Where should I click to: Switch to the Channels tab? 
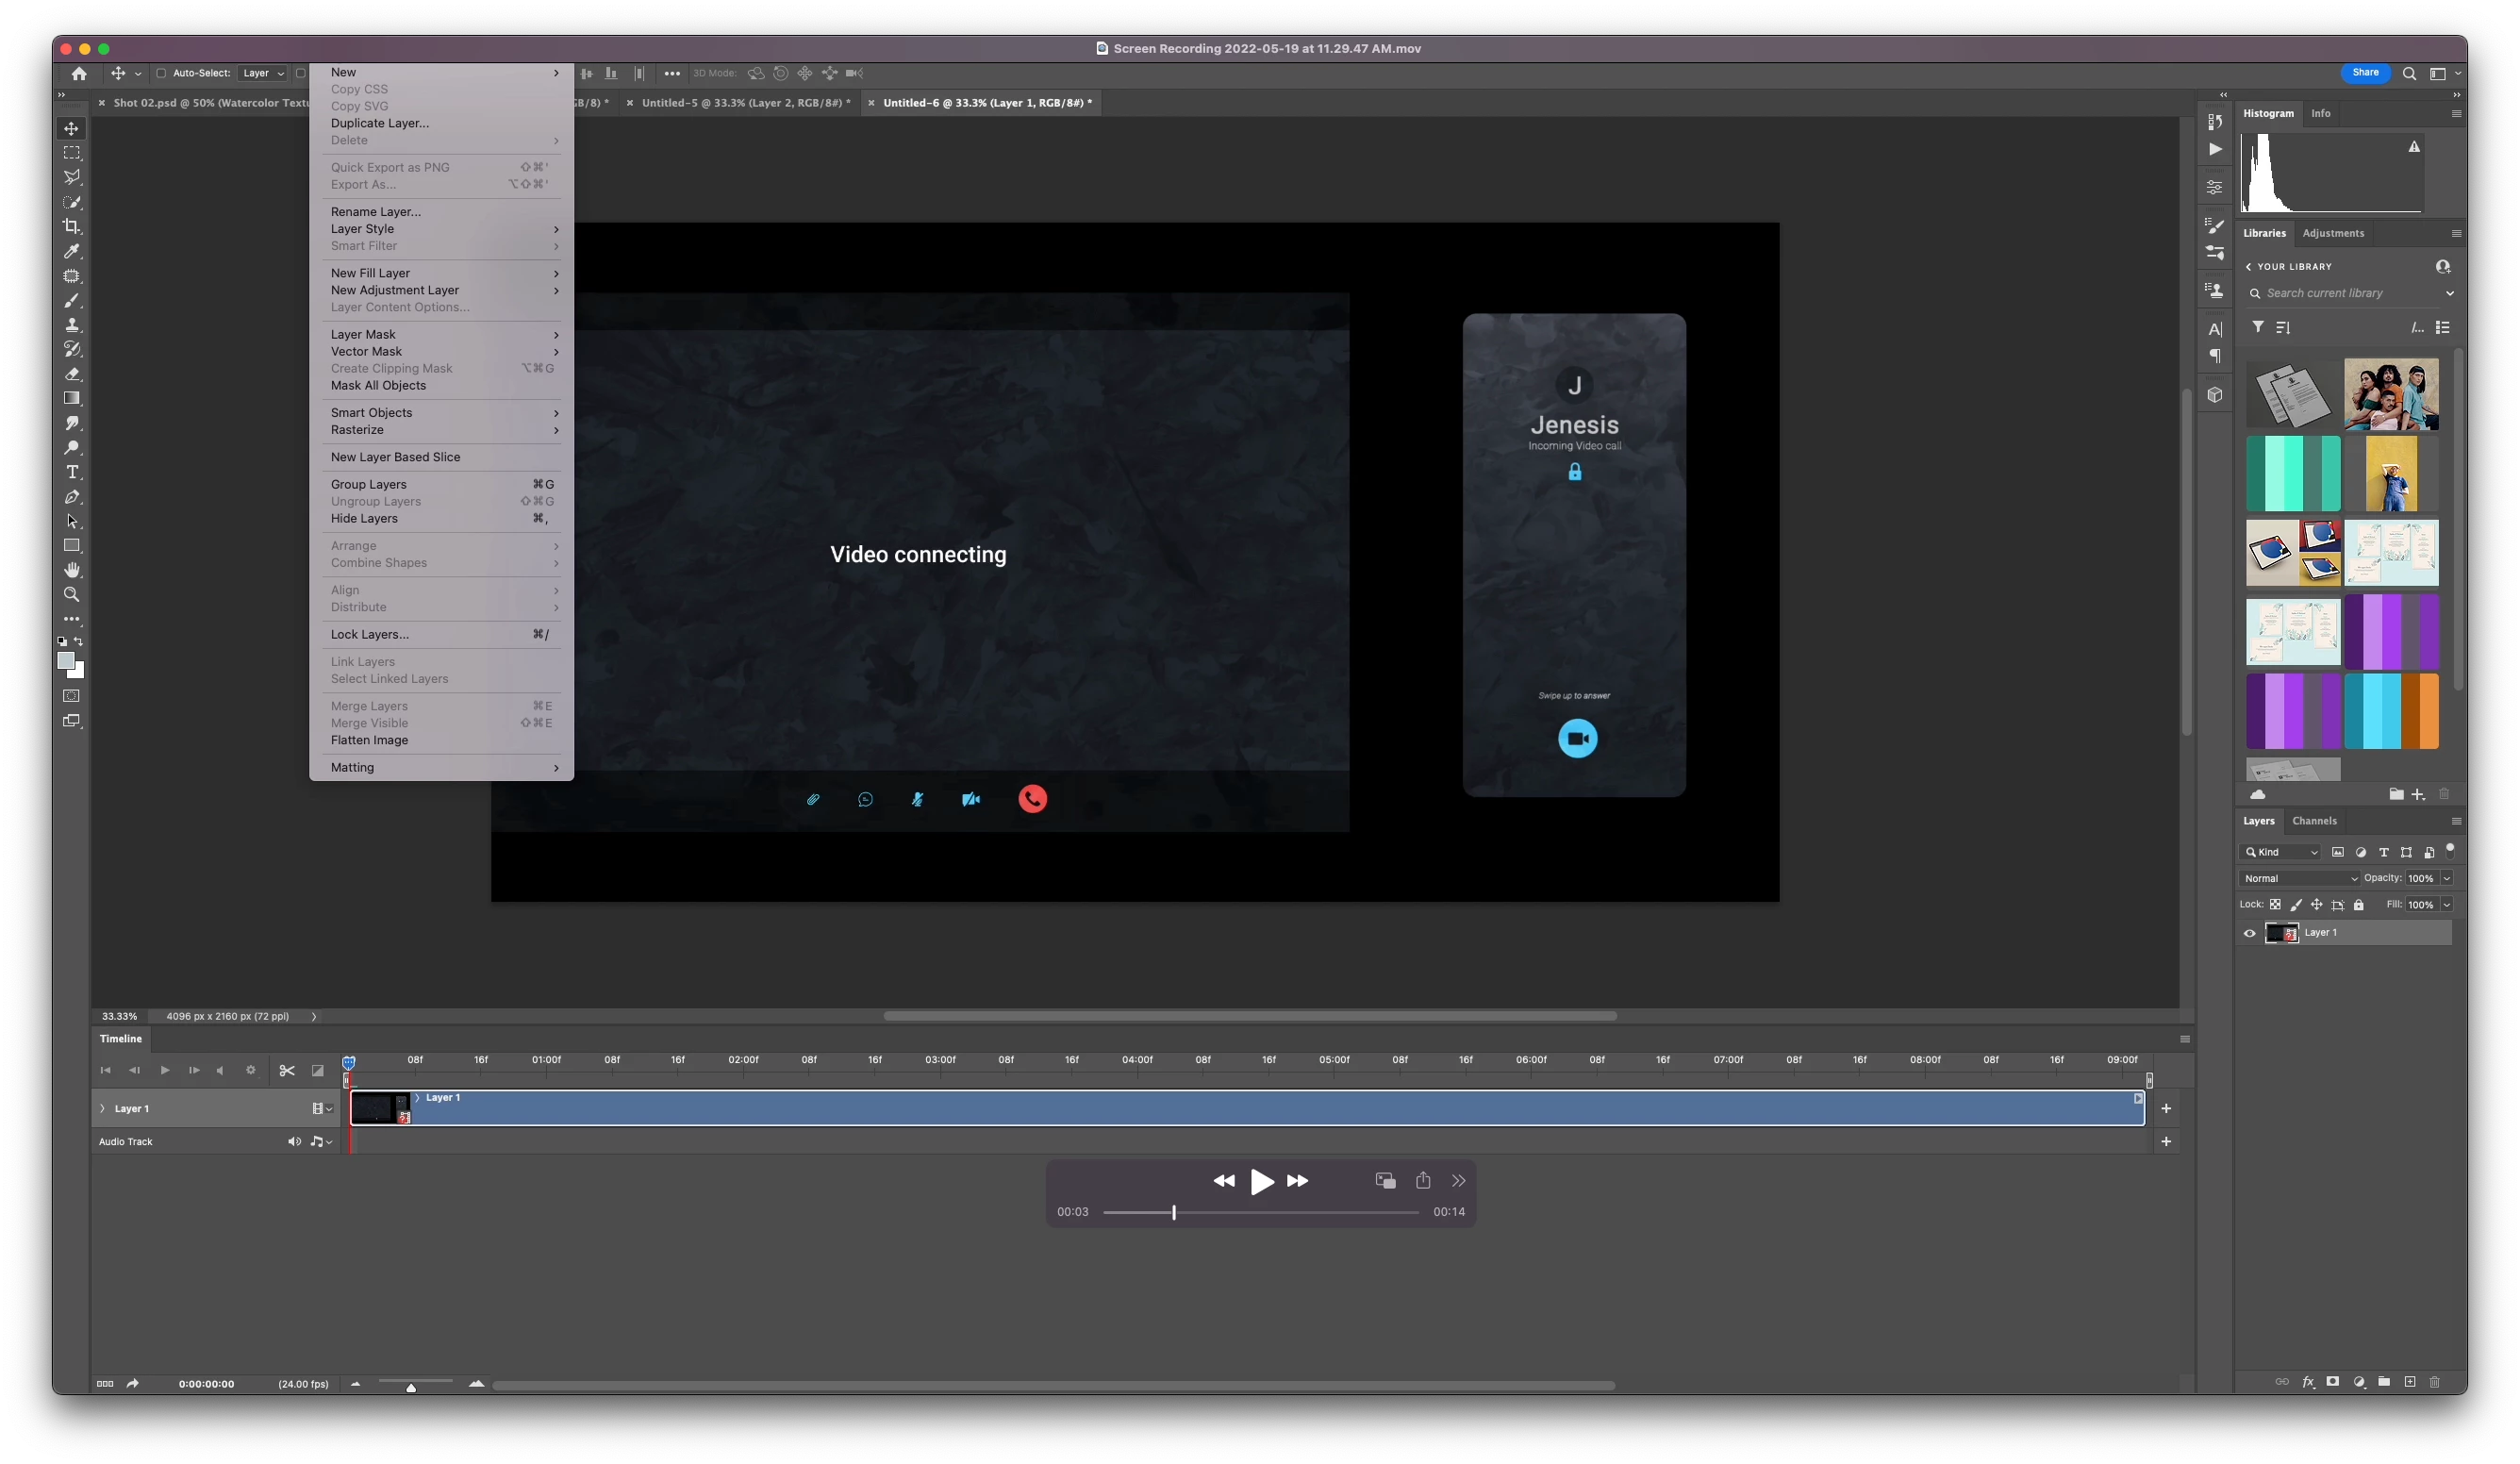[x=2314, y=821]
